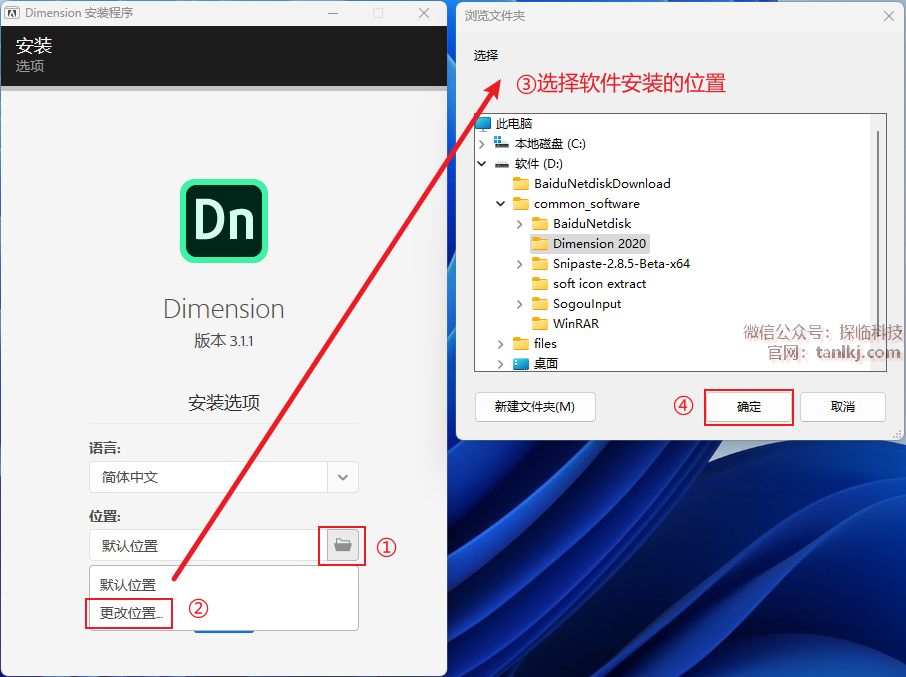Click the WinRAR folder icon
The image size is (906, 677).
coord(540,323)
